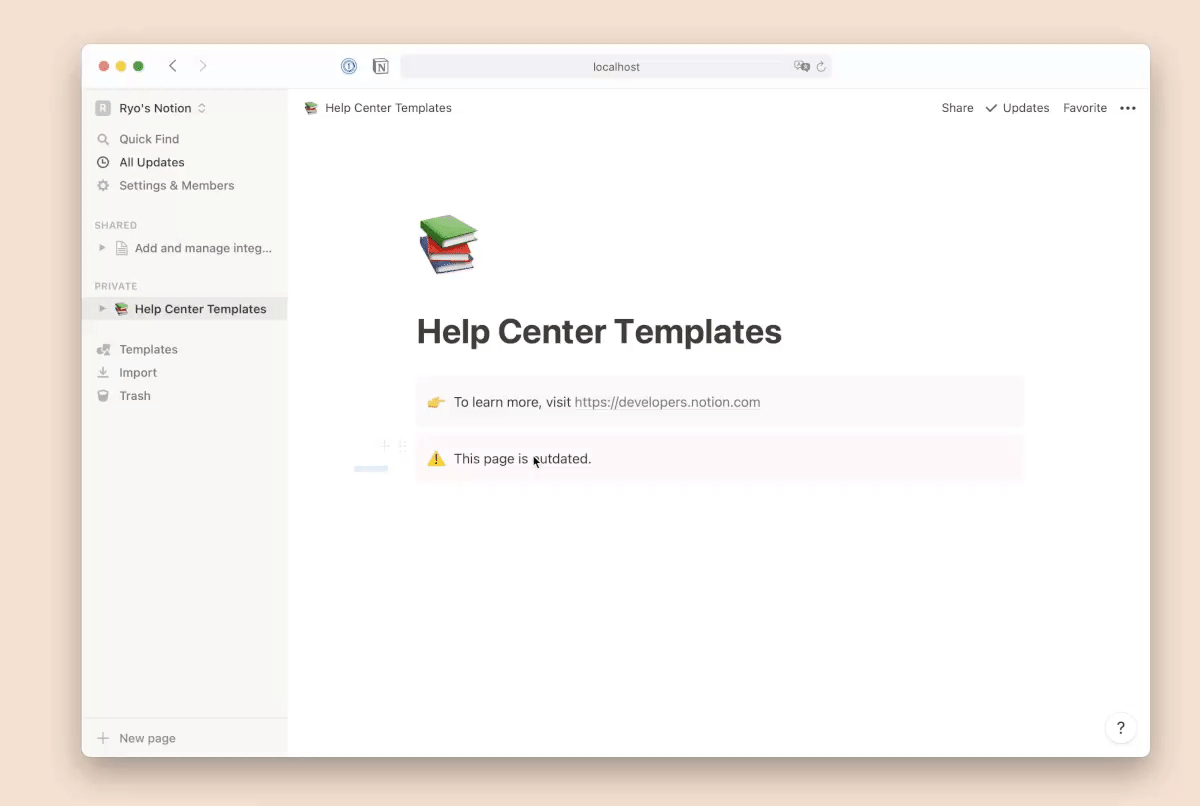Click the Share button

pos(957,108)
